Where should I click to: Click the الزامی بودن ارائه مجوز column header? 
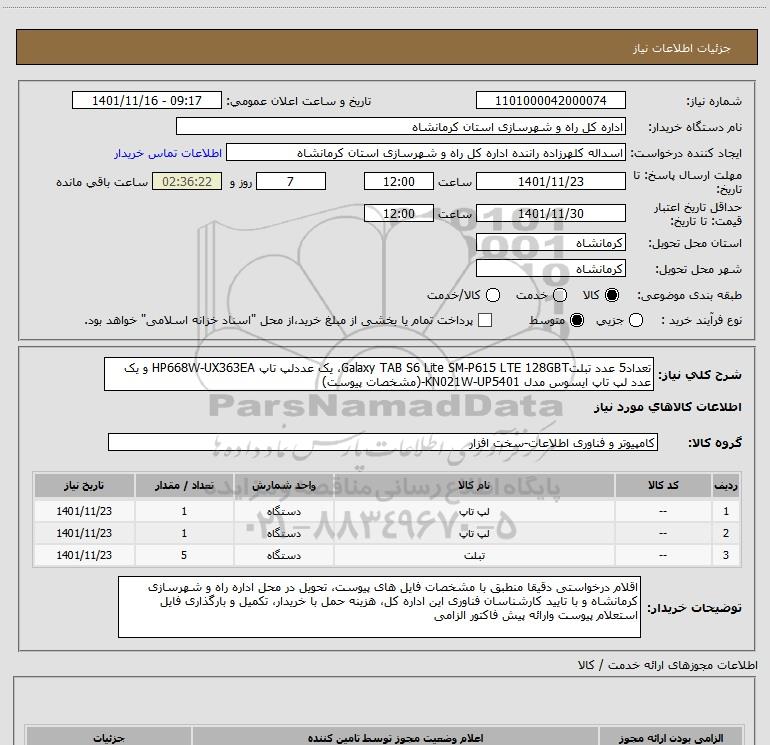(671, 738)
